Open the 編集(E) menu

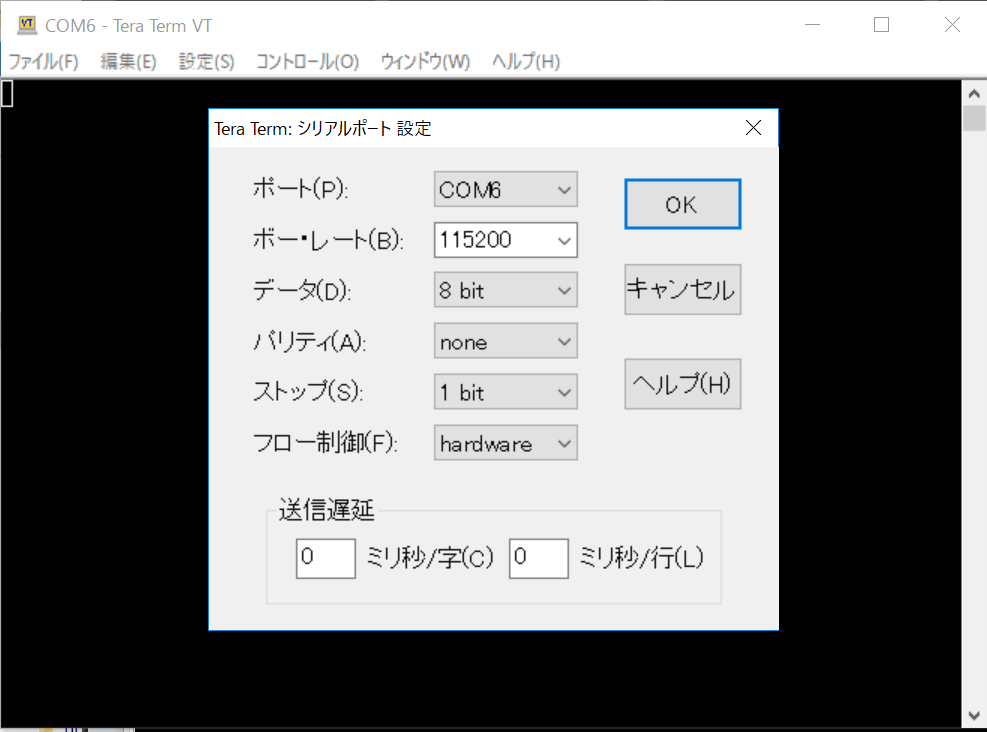128,62
